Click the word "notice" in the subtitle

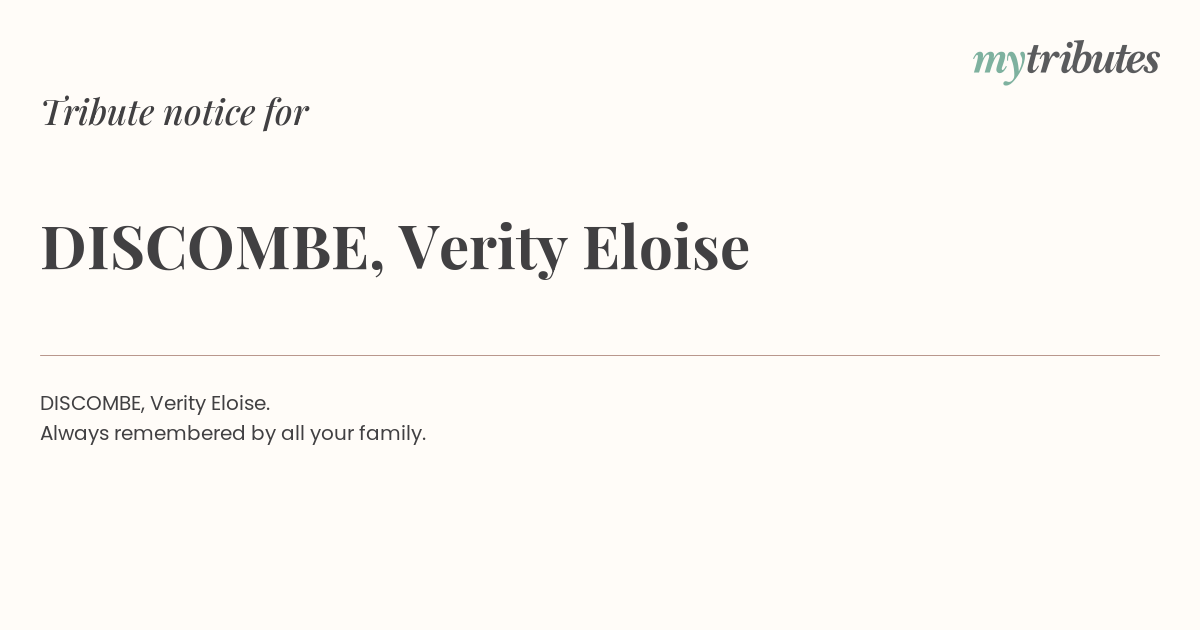coord(209,112)
